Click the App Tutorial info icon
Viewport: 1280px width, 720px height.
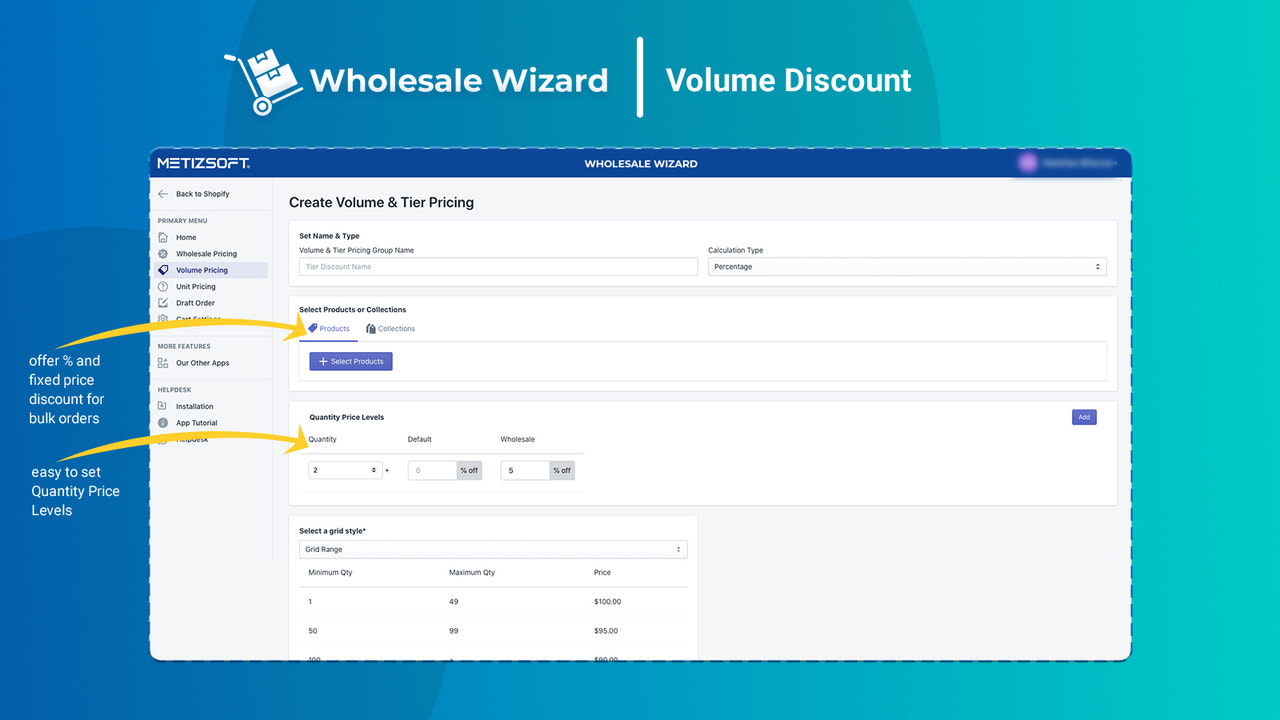[163, 423]
